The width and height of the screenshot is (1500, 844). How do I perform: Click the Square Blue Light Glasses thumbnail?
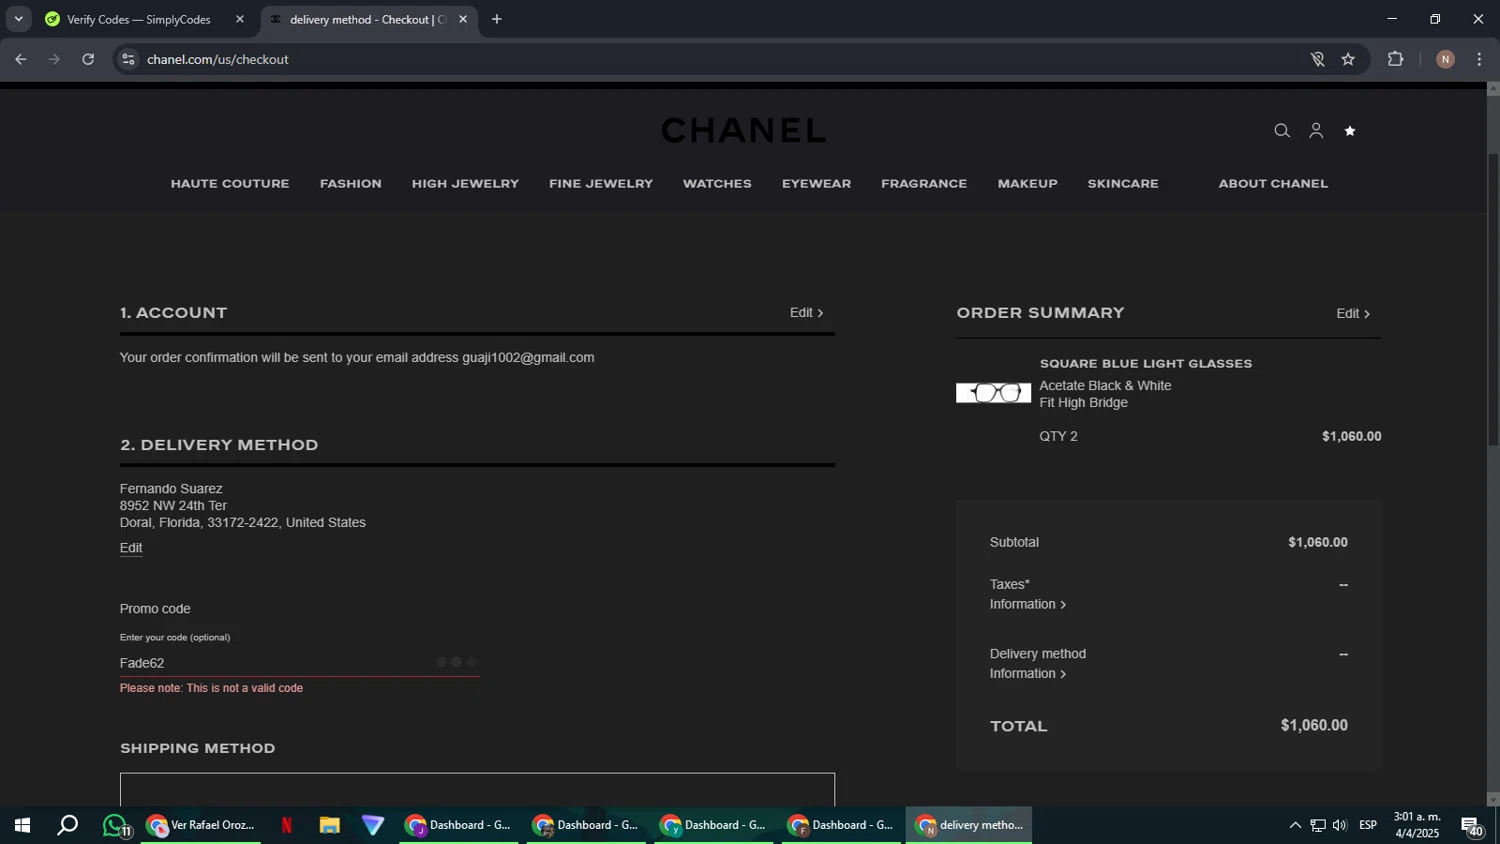pyautogui.click(x=993, y=393)
